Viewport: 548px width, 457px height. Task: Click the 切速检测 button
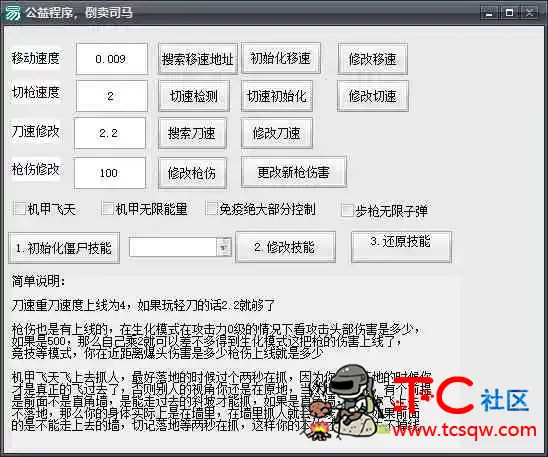point(194,96)
